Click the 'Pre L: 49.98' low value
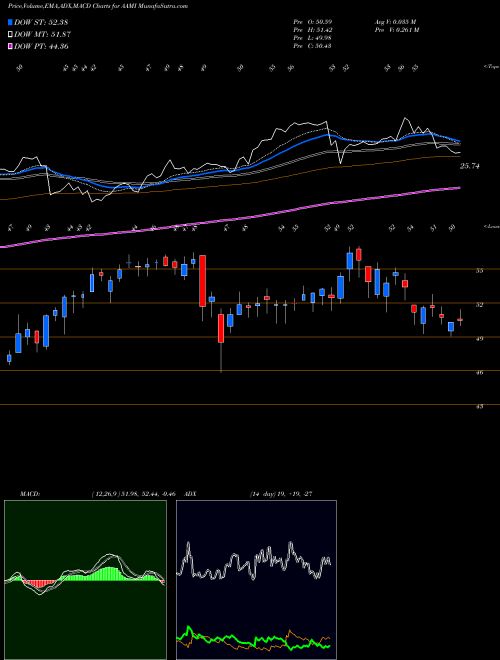 (x=313, y=38)
